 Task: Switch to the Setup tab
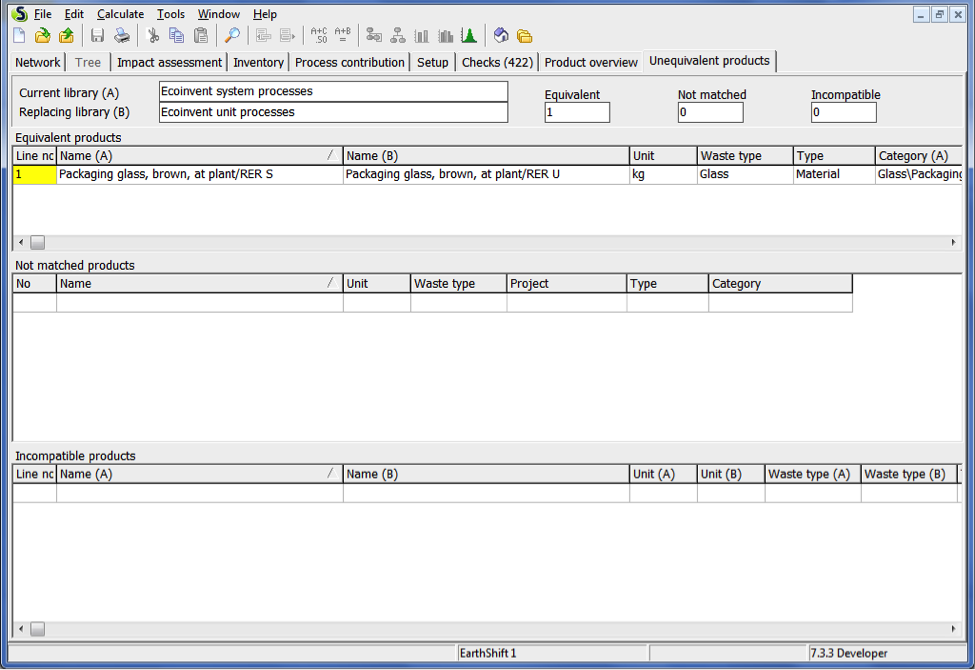pyautogui.click(x=432, y=62)
